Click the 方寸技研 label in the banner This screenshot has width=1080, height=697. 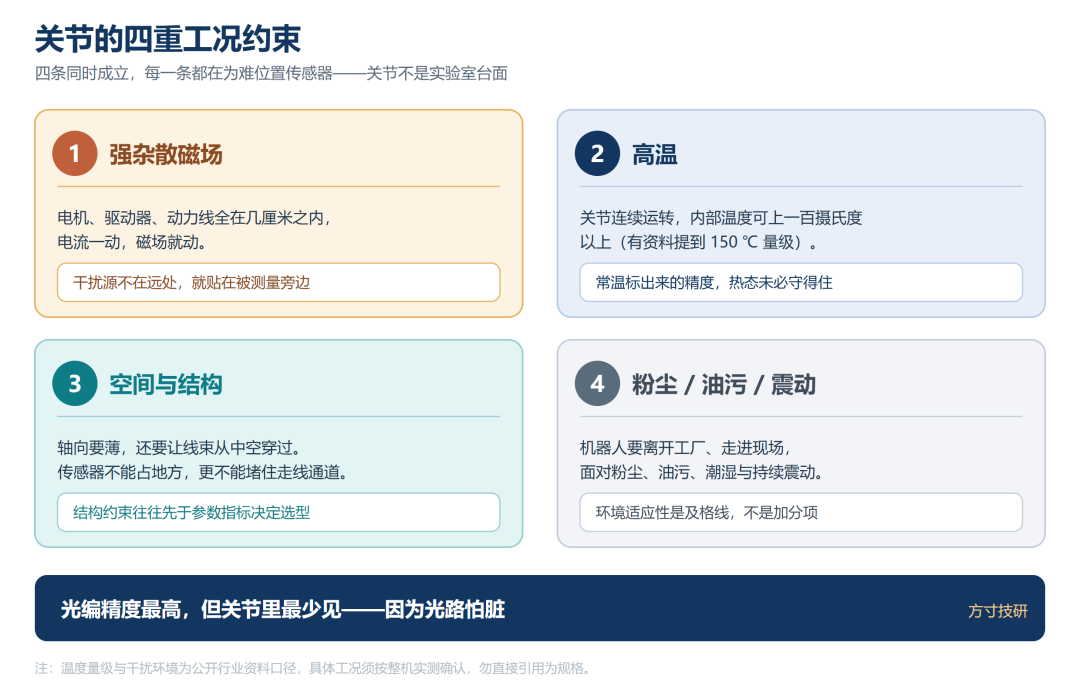click(x=997, y=611)
